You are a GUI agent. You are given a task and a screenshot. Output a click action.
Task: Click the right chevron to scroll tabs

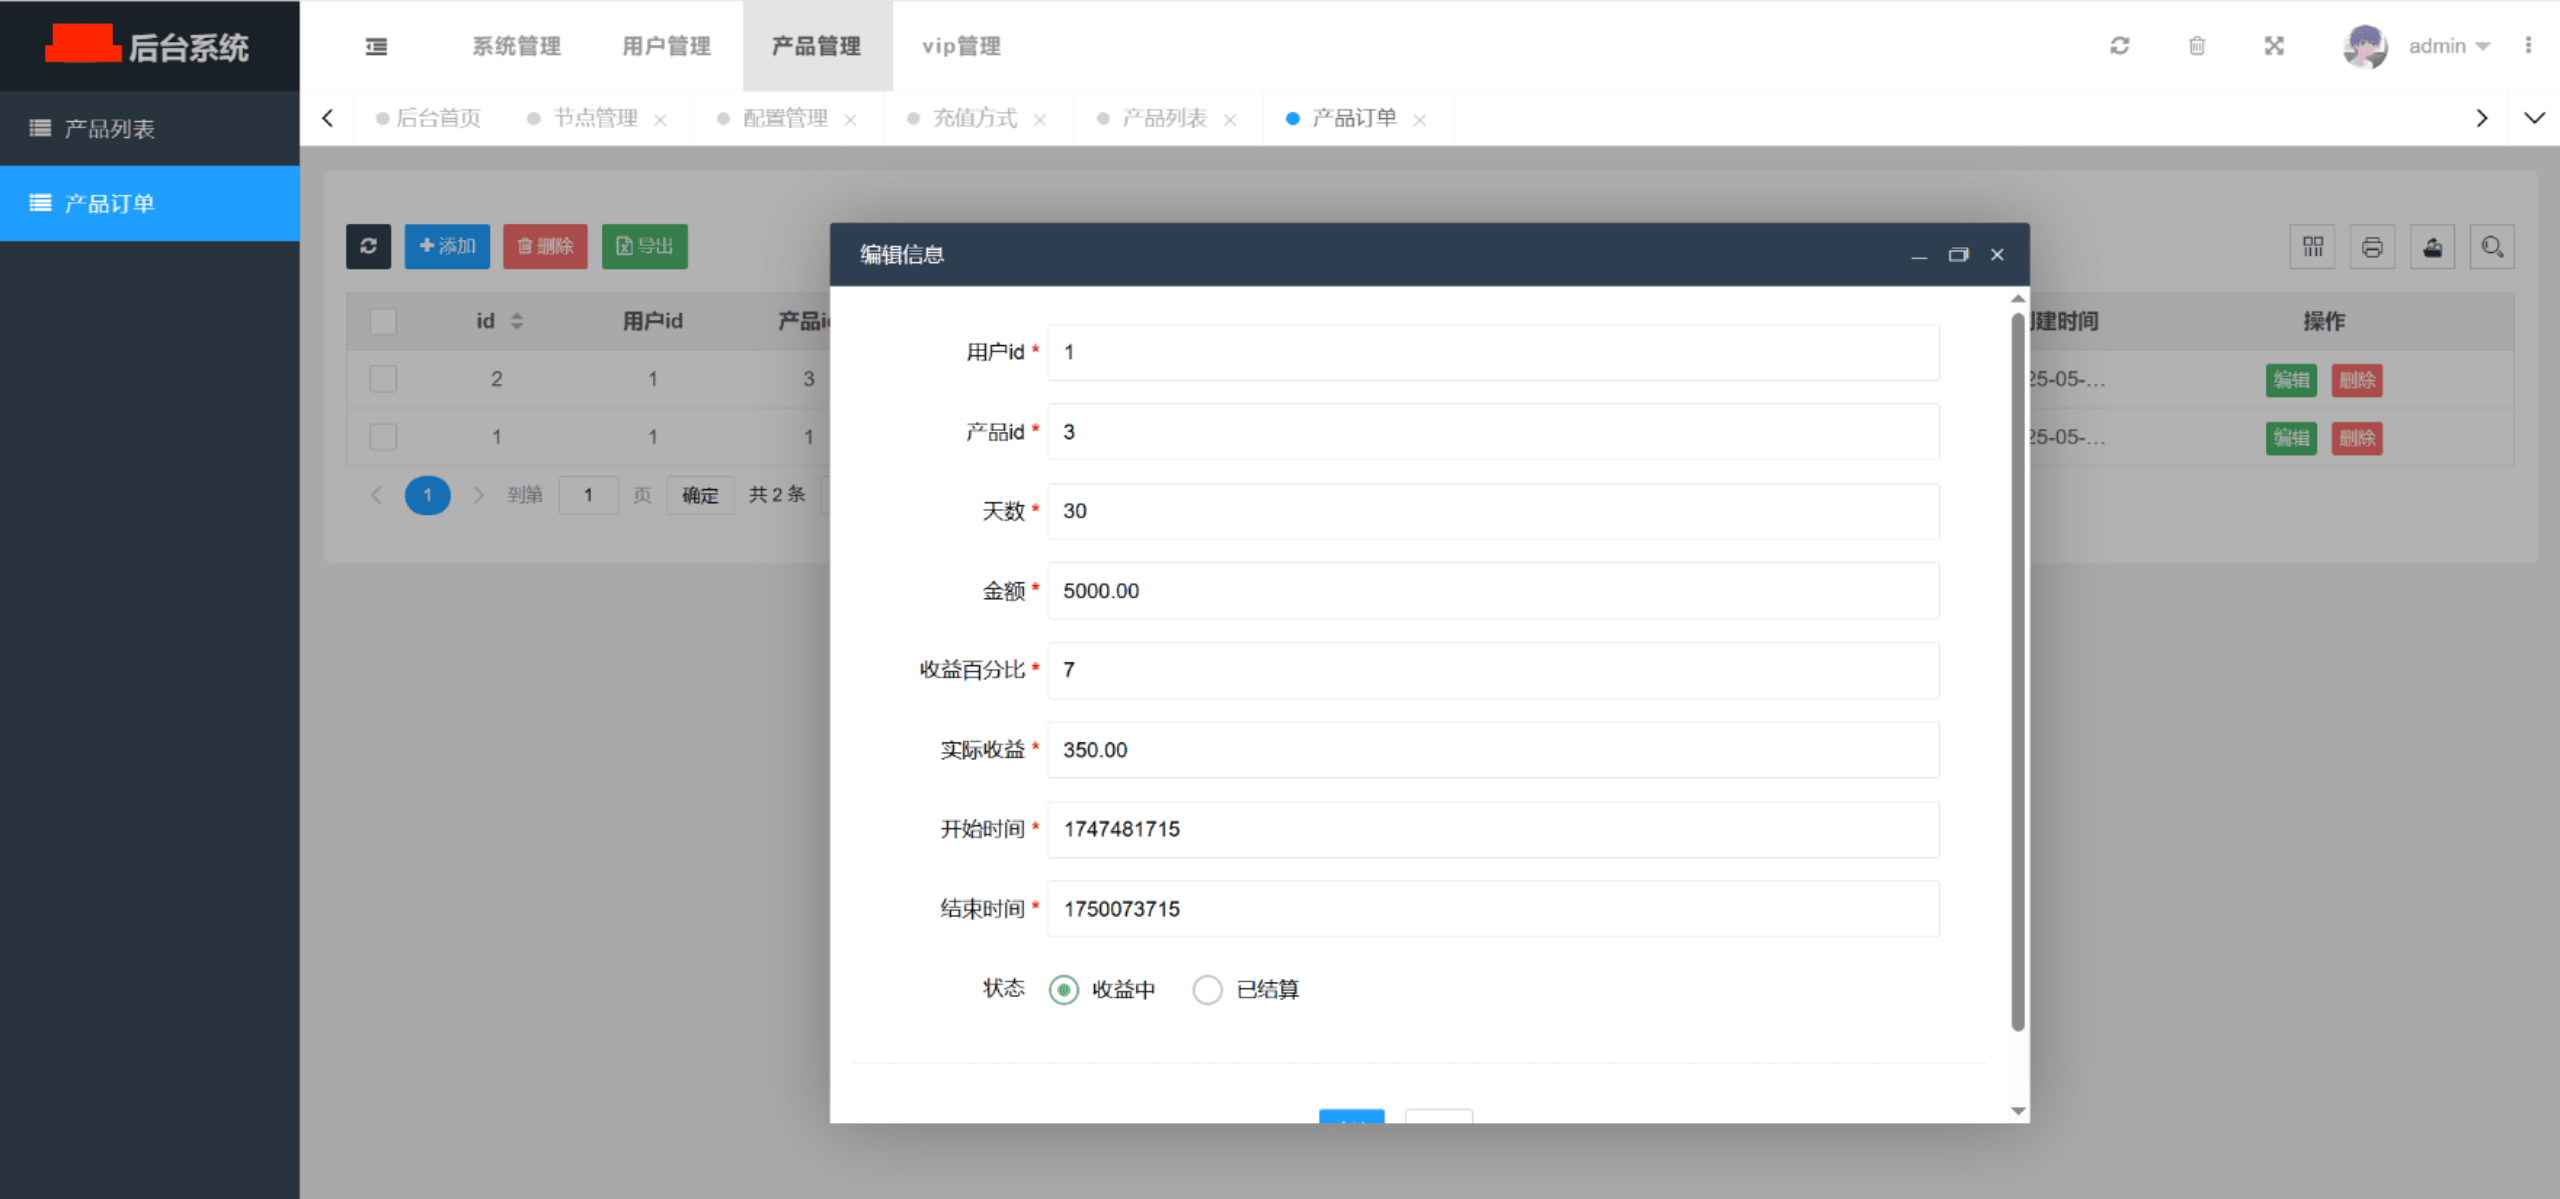tap(2482, 118)
